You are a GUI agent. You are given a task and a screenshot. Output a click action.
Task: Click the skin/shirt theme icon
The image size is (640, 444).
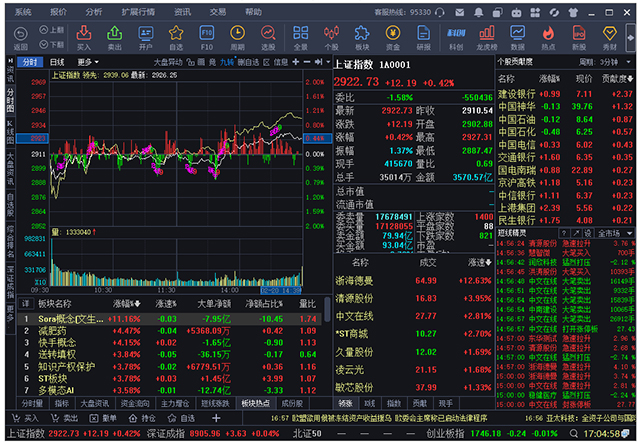[573, 13]
